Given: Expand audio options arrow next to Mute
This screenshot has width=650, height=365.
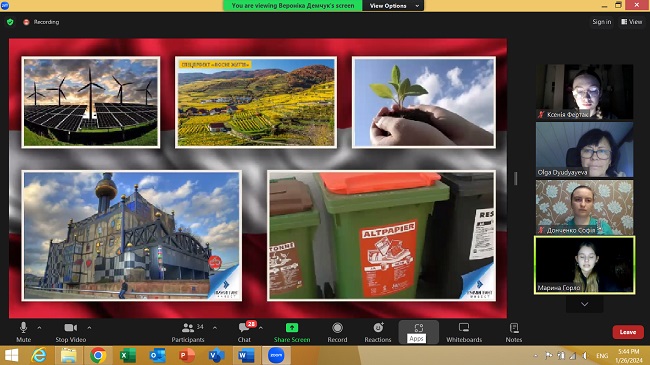Looking at the screenshot, I should 39,328.
